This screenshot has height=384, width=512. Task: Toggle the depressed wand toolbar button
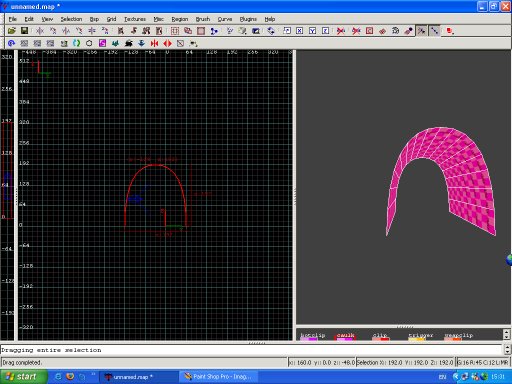pos(422,31)
